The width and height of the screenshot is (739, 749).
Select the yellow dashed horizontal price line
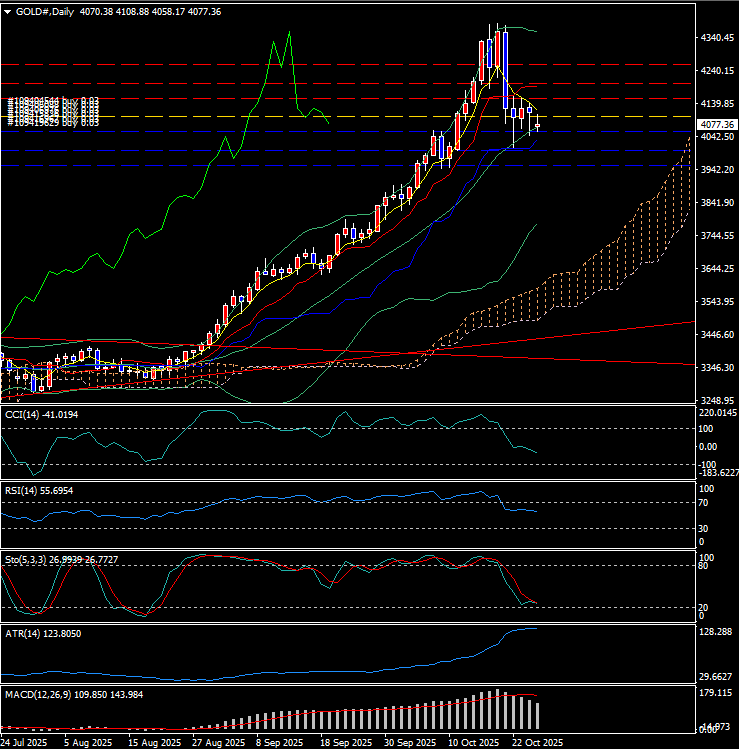[x=300, y=117]
